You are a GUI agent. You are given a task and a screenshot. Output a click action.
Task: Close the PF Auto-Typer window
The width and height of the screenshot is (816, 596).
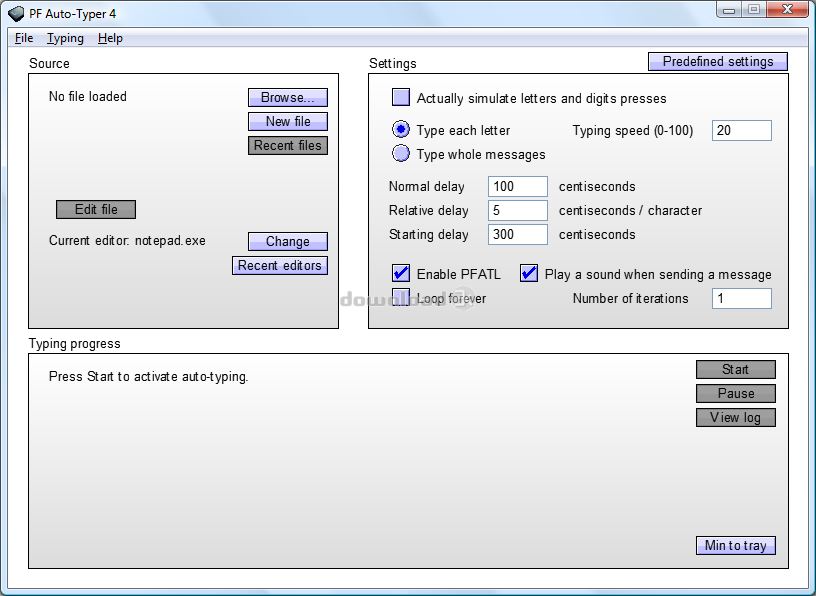(x=787, y=10)
